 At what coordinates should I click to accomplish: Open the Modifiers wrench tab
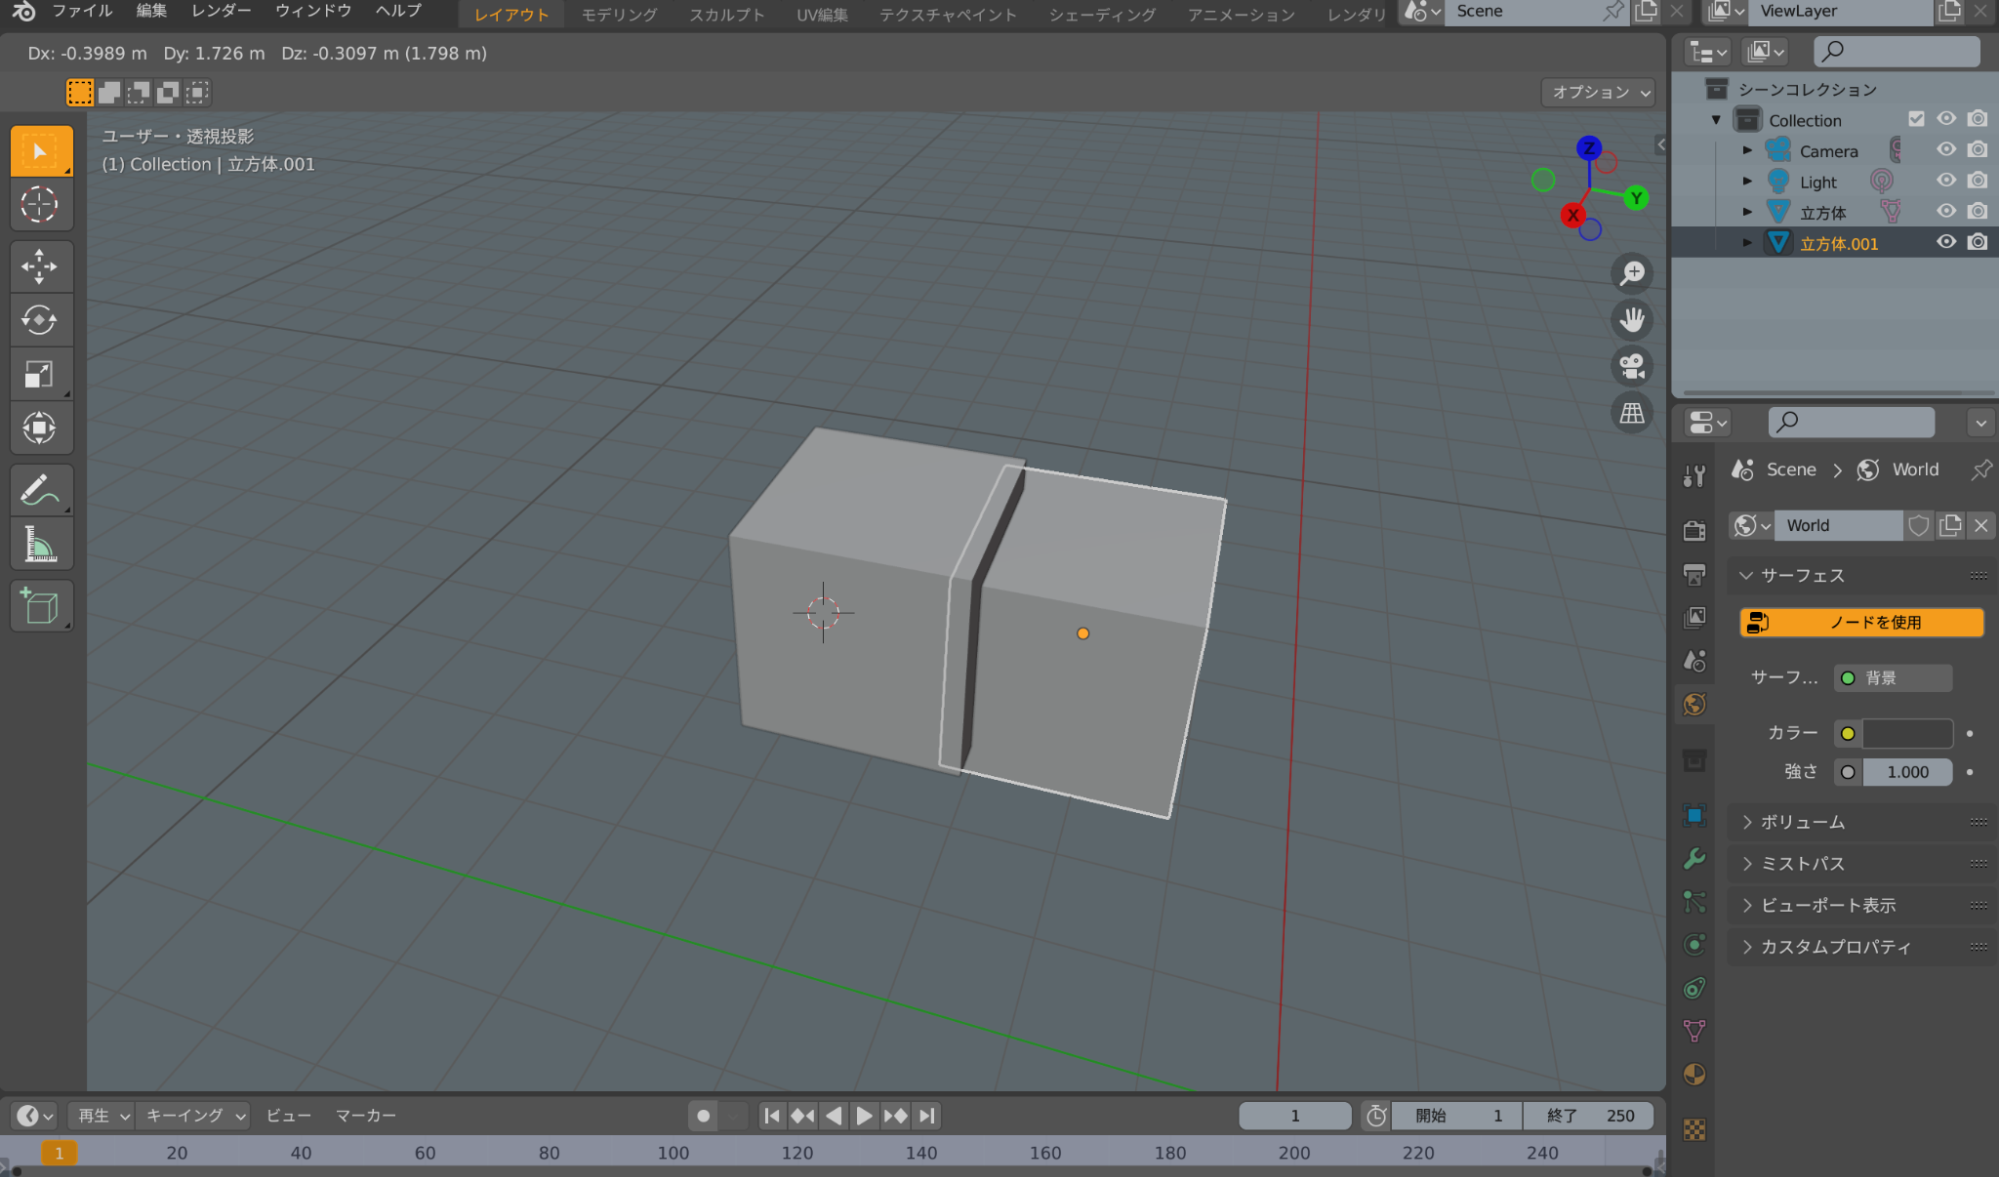point(1694,859)
